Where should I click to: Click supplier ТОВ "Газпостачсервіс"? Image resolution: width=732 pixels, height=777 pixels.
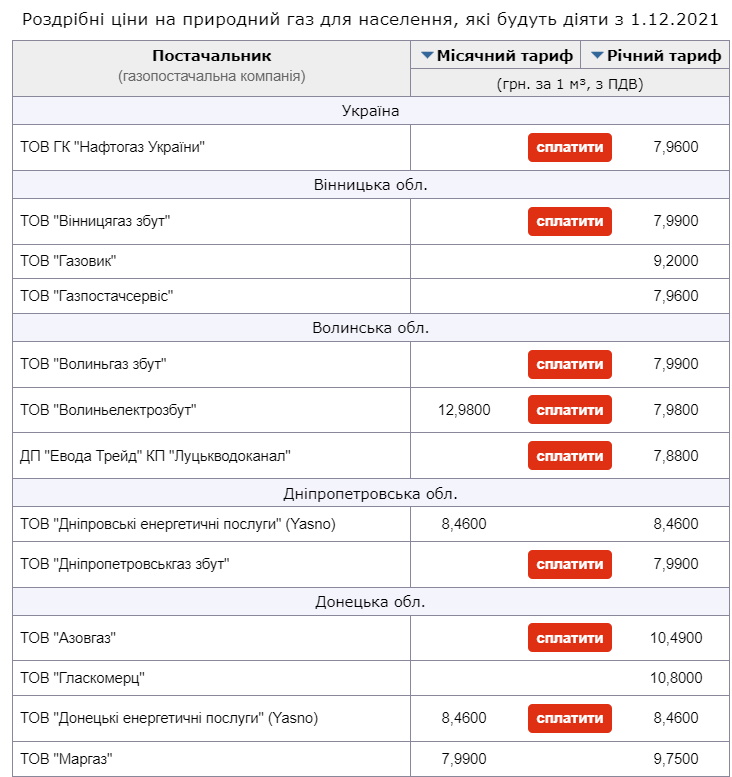pyautogui.click(x=97, y=296)
